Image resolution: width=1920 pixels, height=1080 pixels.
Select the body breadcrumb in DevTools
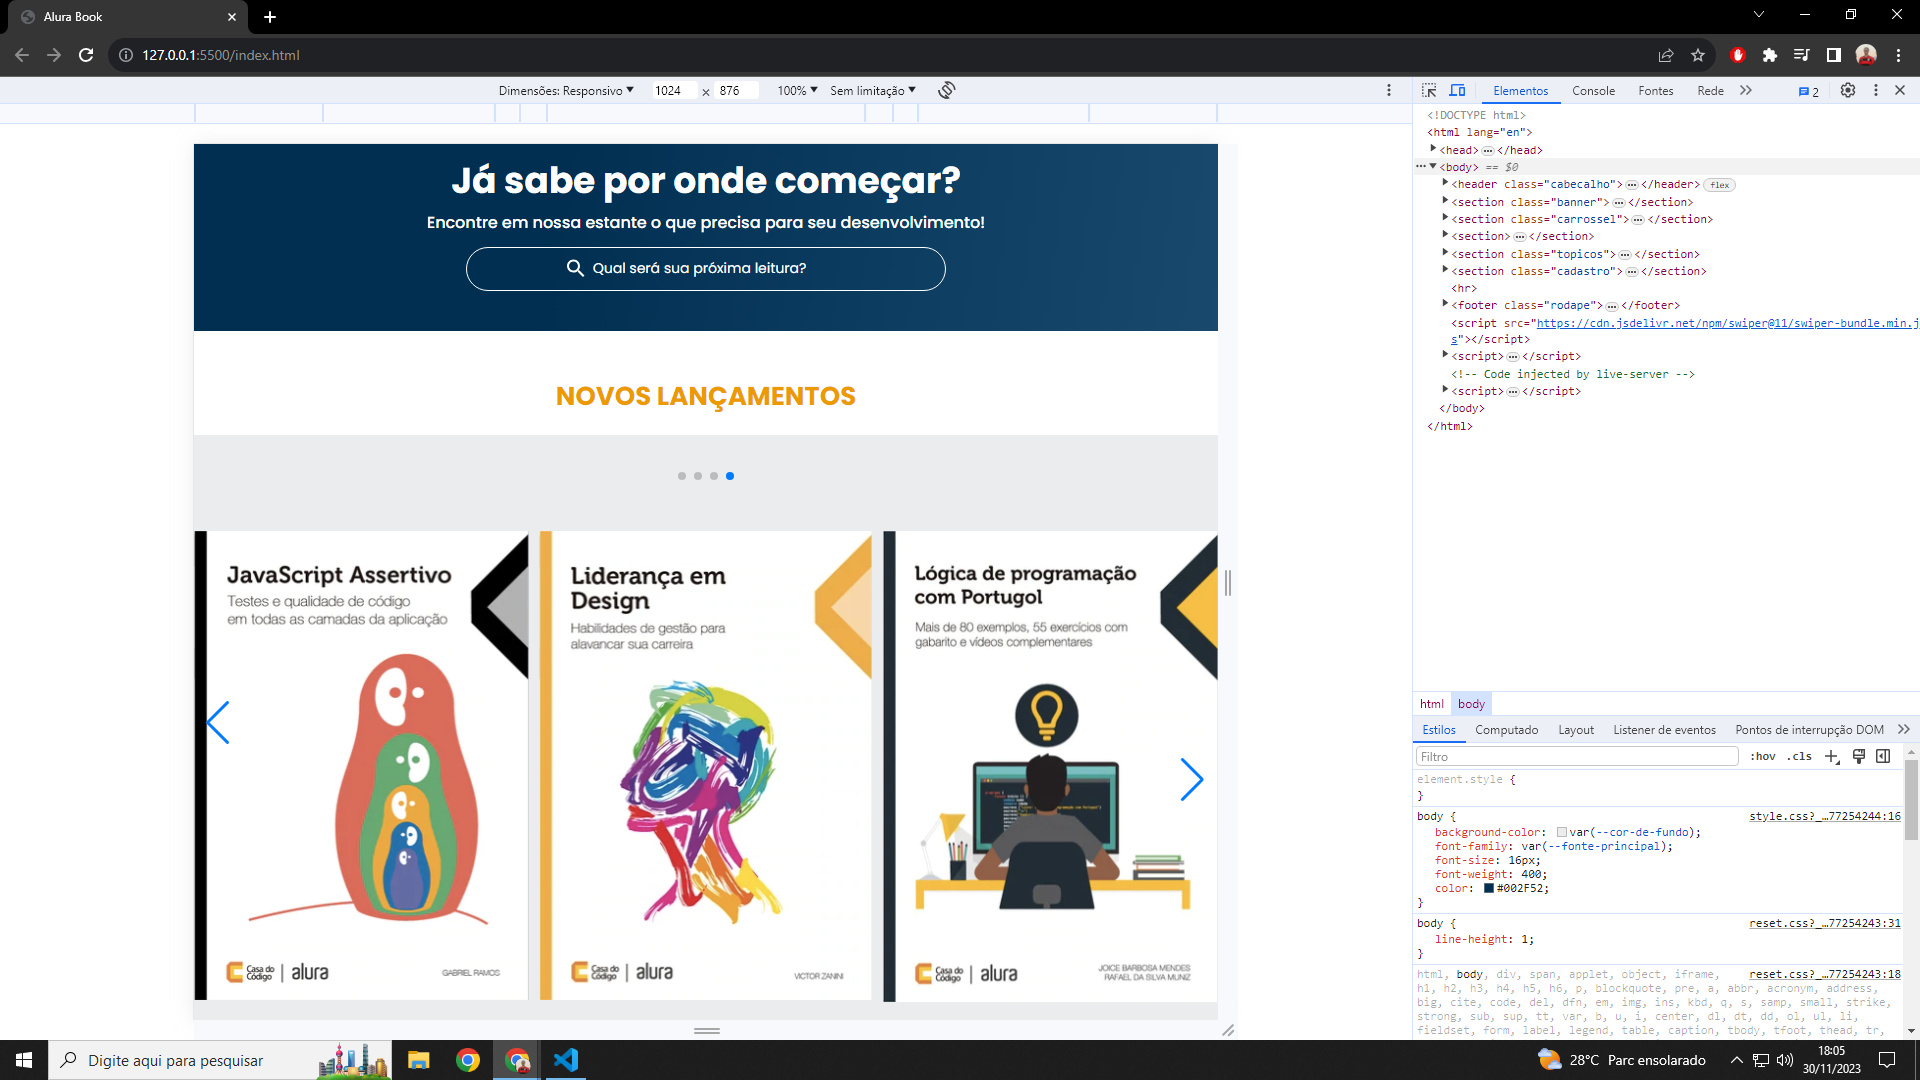coord(1471,704)
